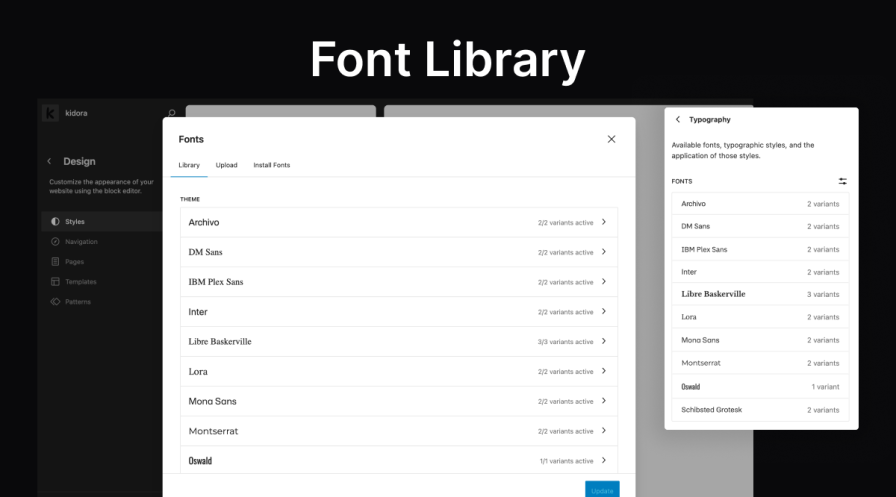896x497 pixels.
Task: Go back from the Typography panel
Action: (678, 119)
